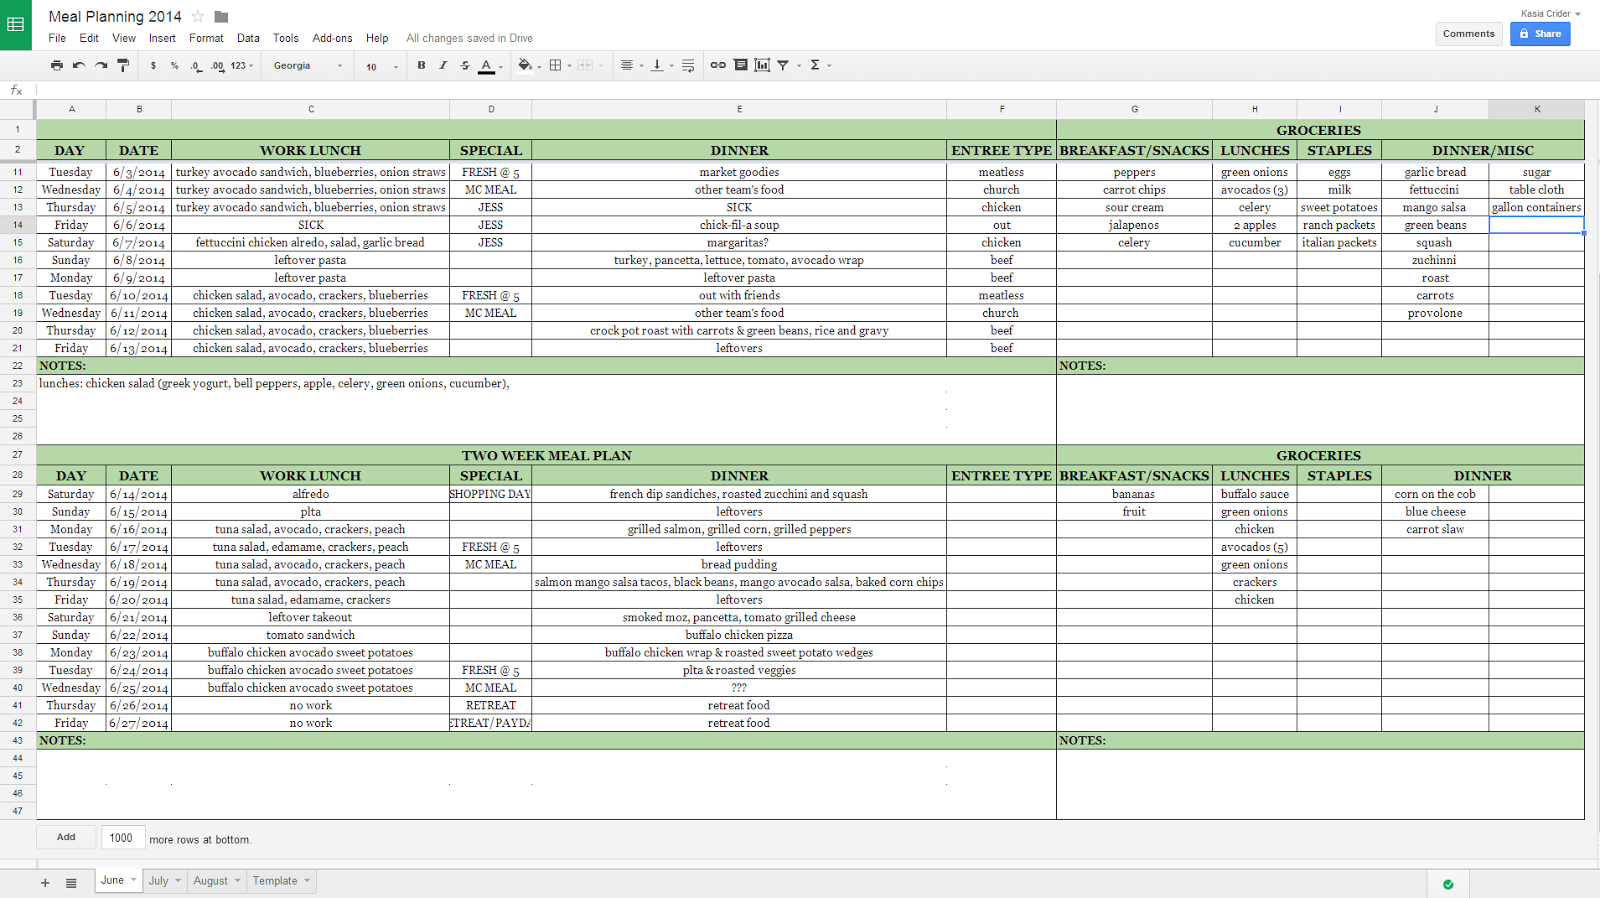The height and width of the screenshot is (898, 1600).
Task: Click the add sheet plus icon
Action: click(45, 882)
